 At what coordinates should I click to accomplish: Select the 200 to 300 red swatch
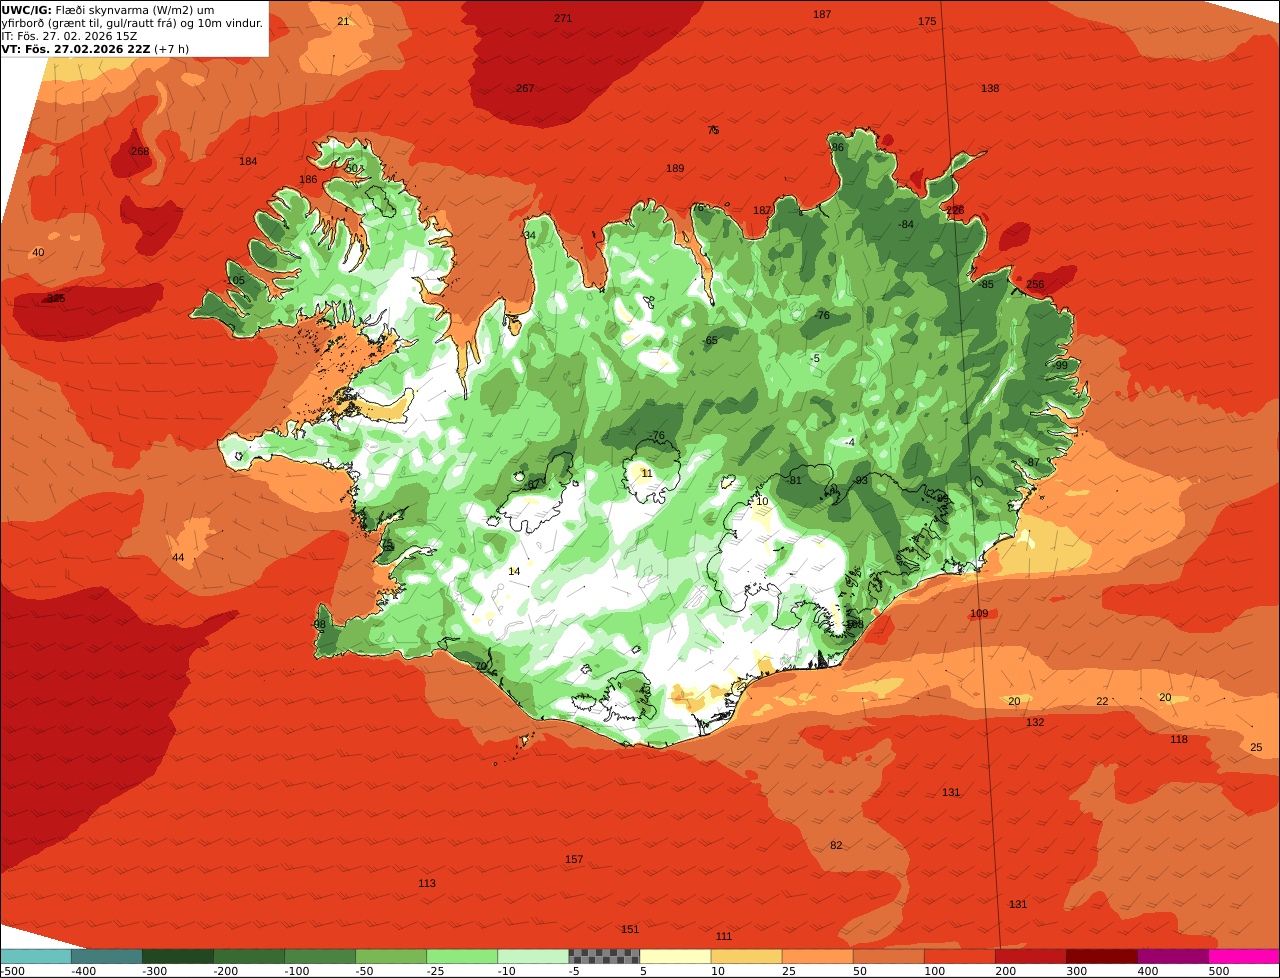click(1030, 956)
